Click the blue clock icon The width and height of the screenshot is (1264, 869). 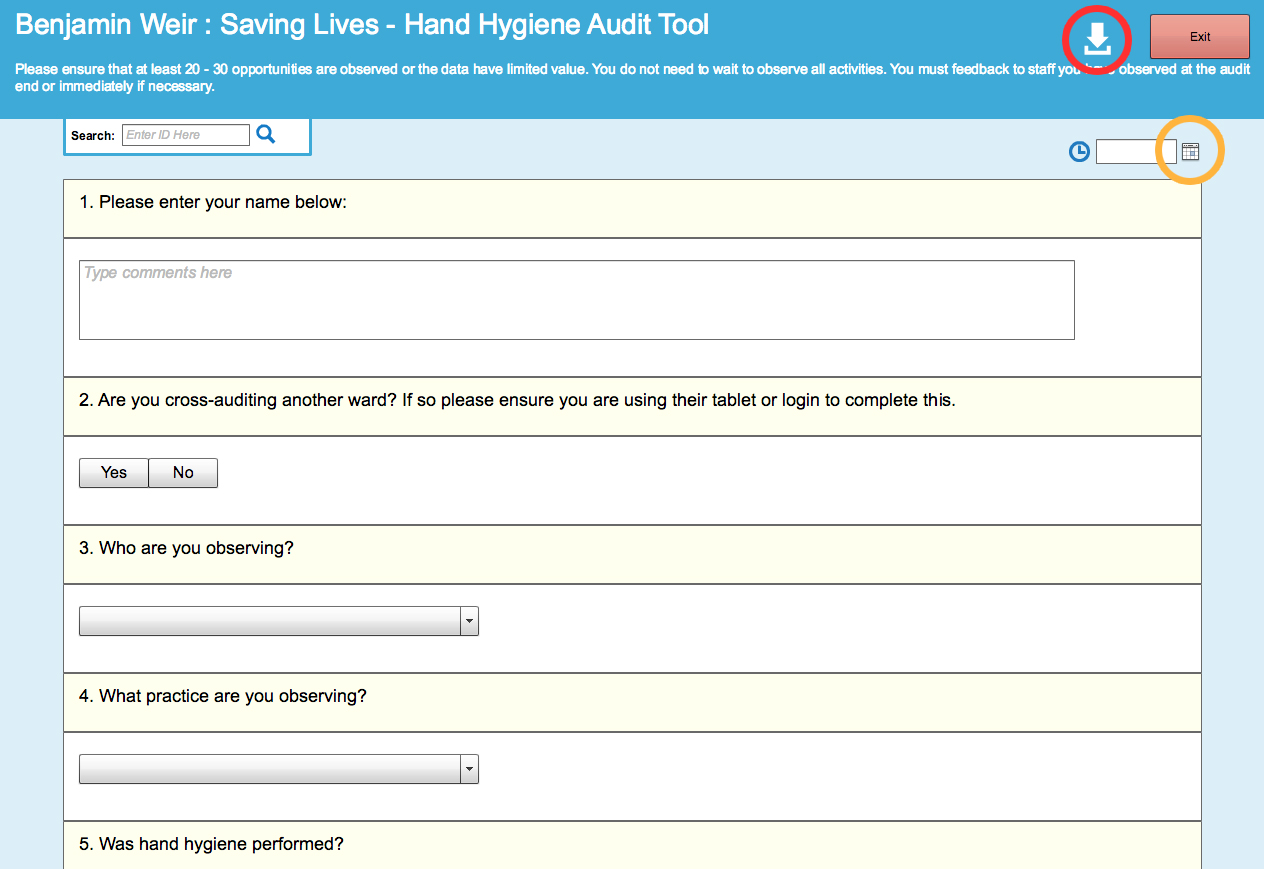coord(1079,152)
